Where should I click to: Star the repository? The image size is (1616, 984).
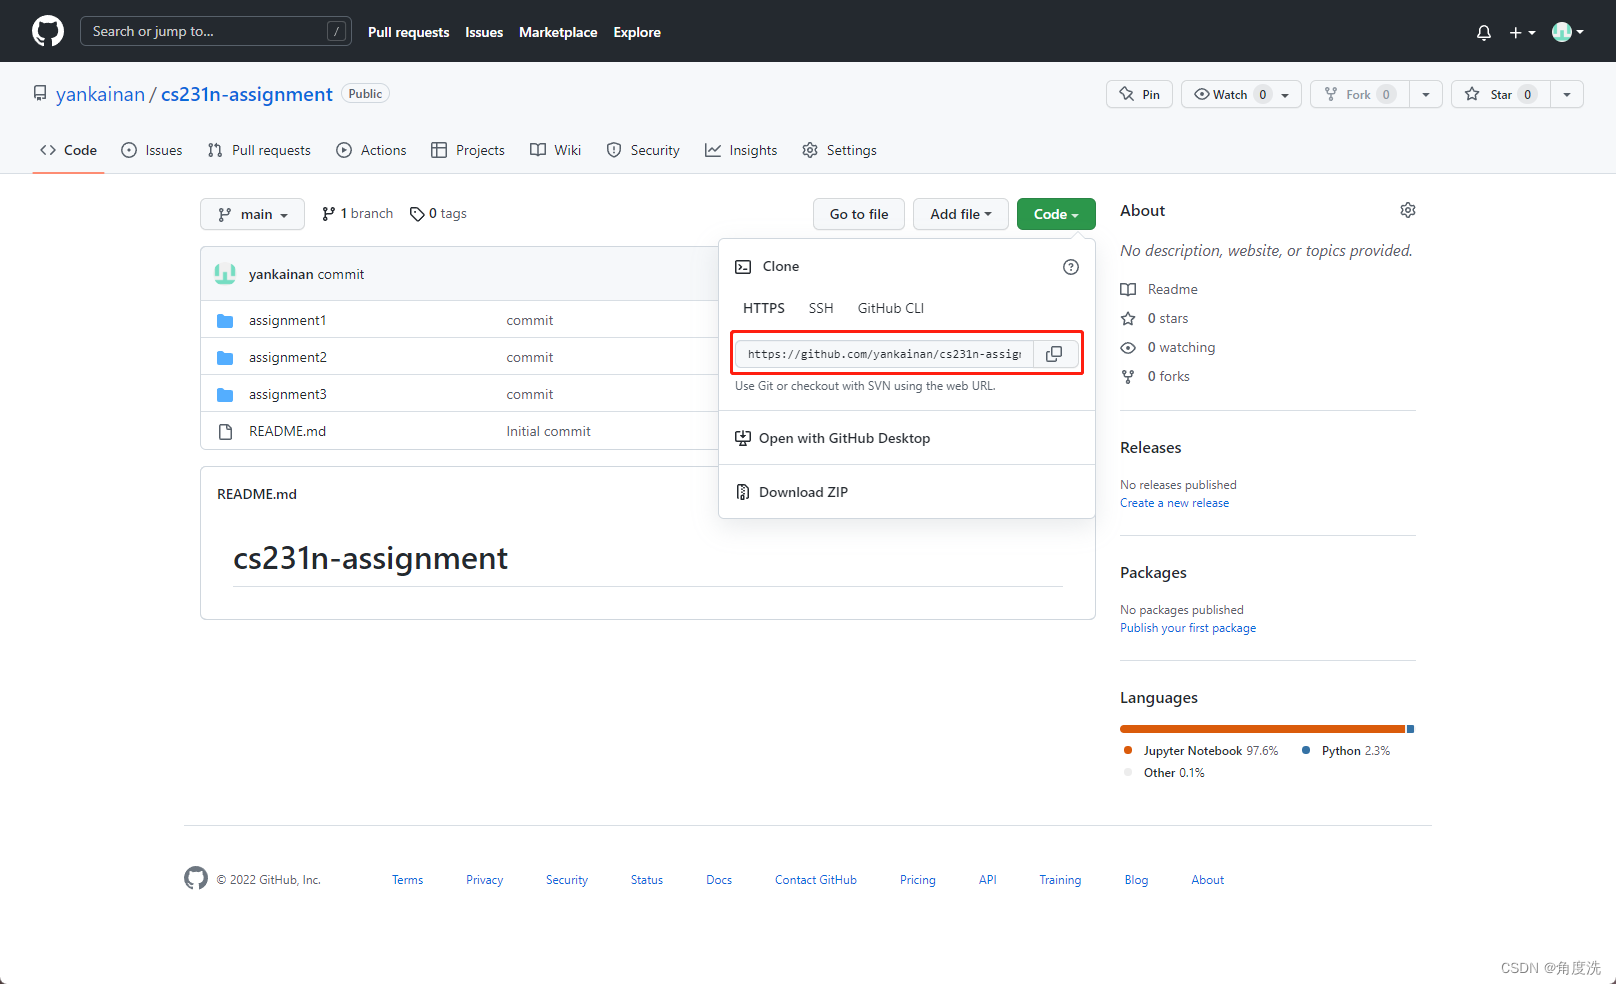pos(1500,94)
